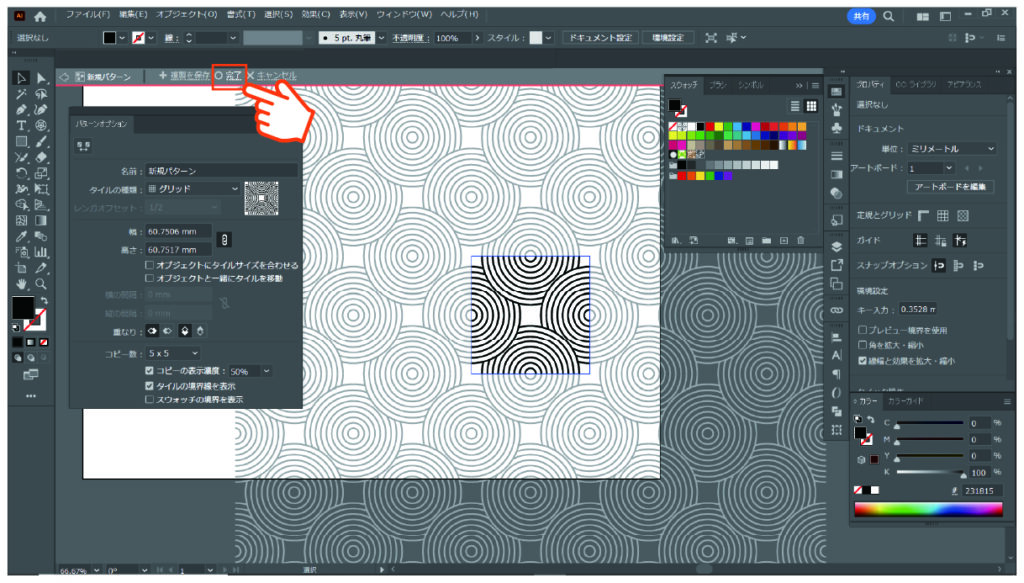Screen dimensions: 1024x583
Task: Pick the Paintbrush tool
Action: coord(41,141)
